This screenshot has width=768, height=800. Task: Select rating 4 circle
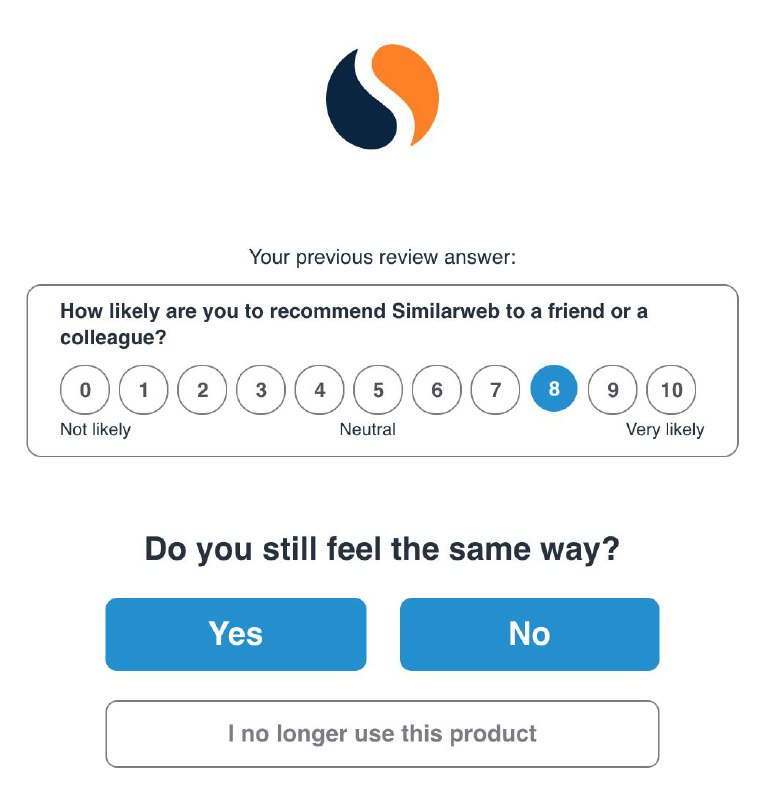click(x=320, y=390)
